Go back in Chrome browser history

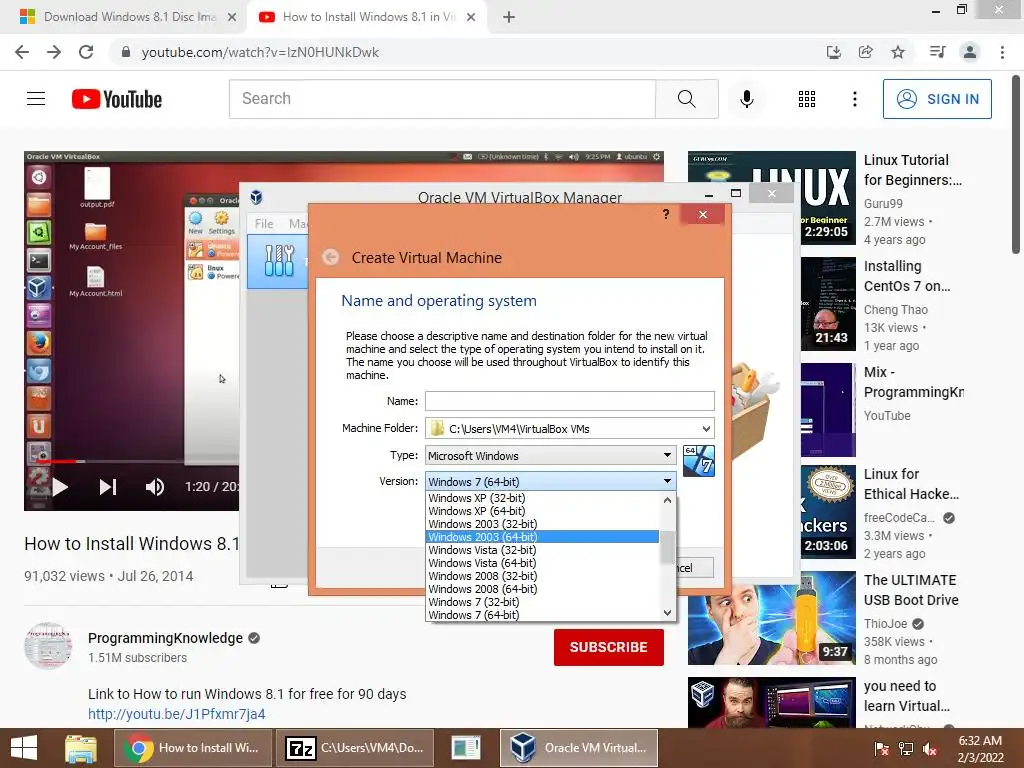coord(22,52)
